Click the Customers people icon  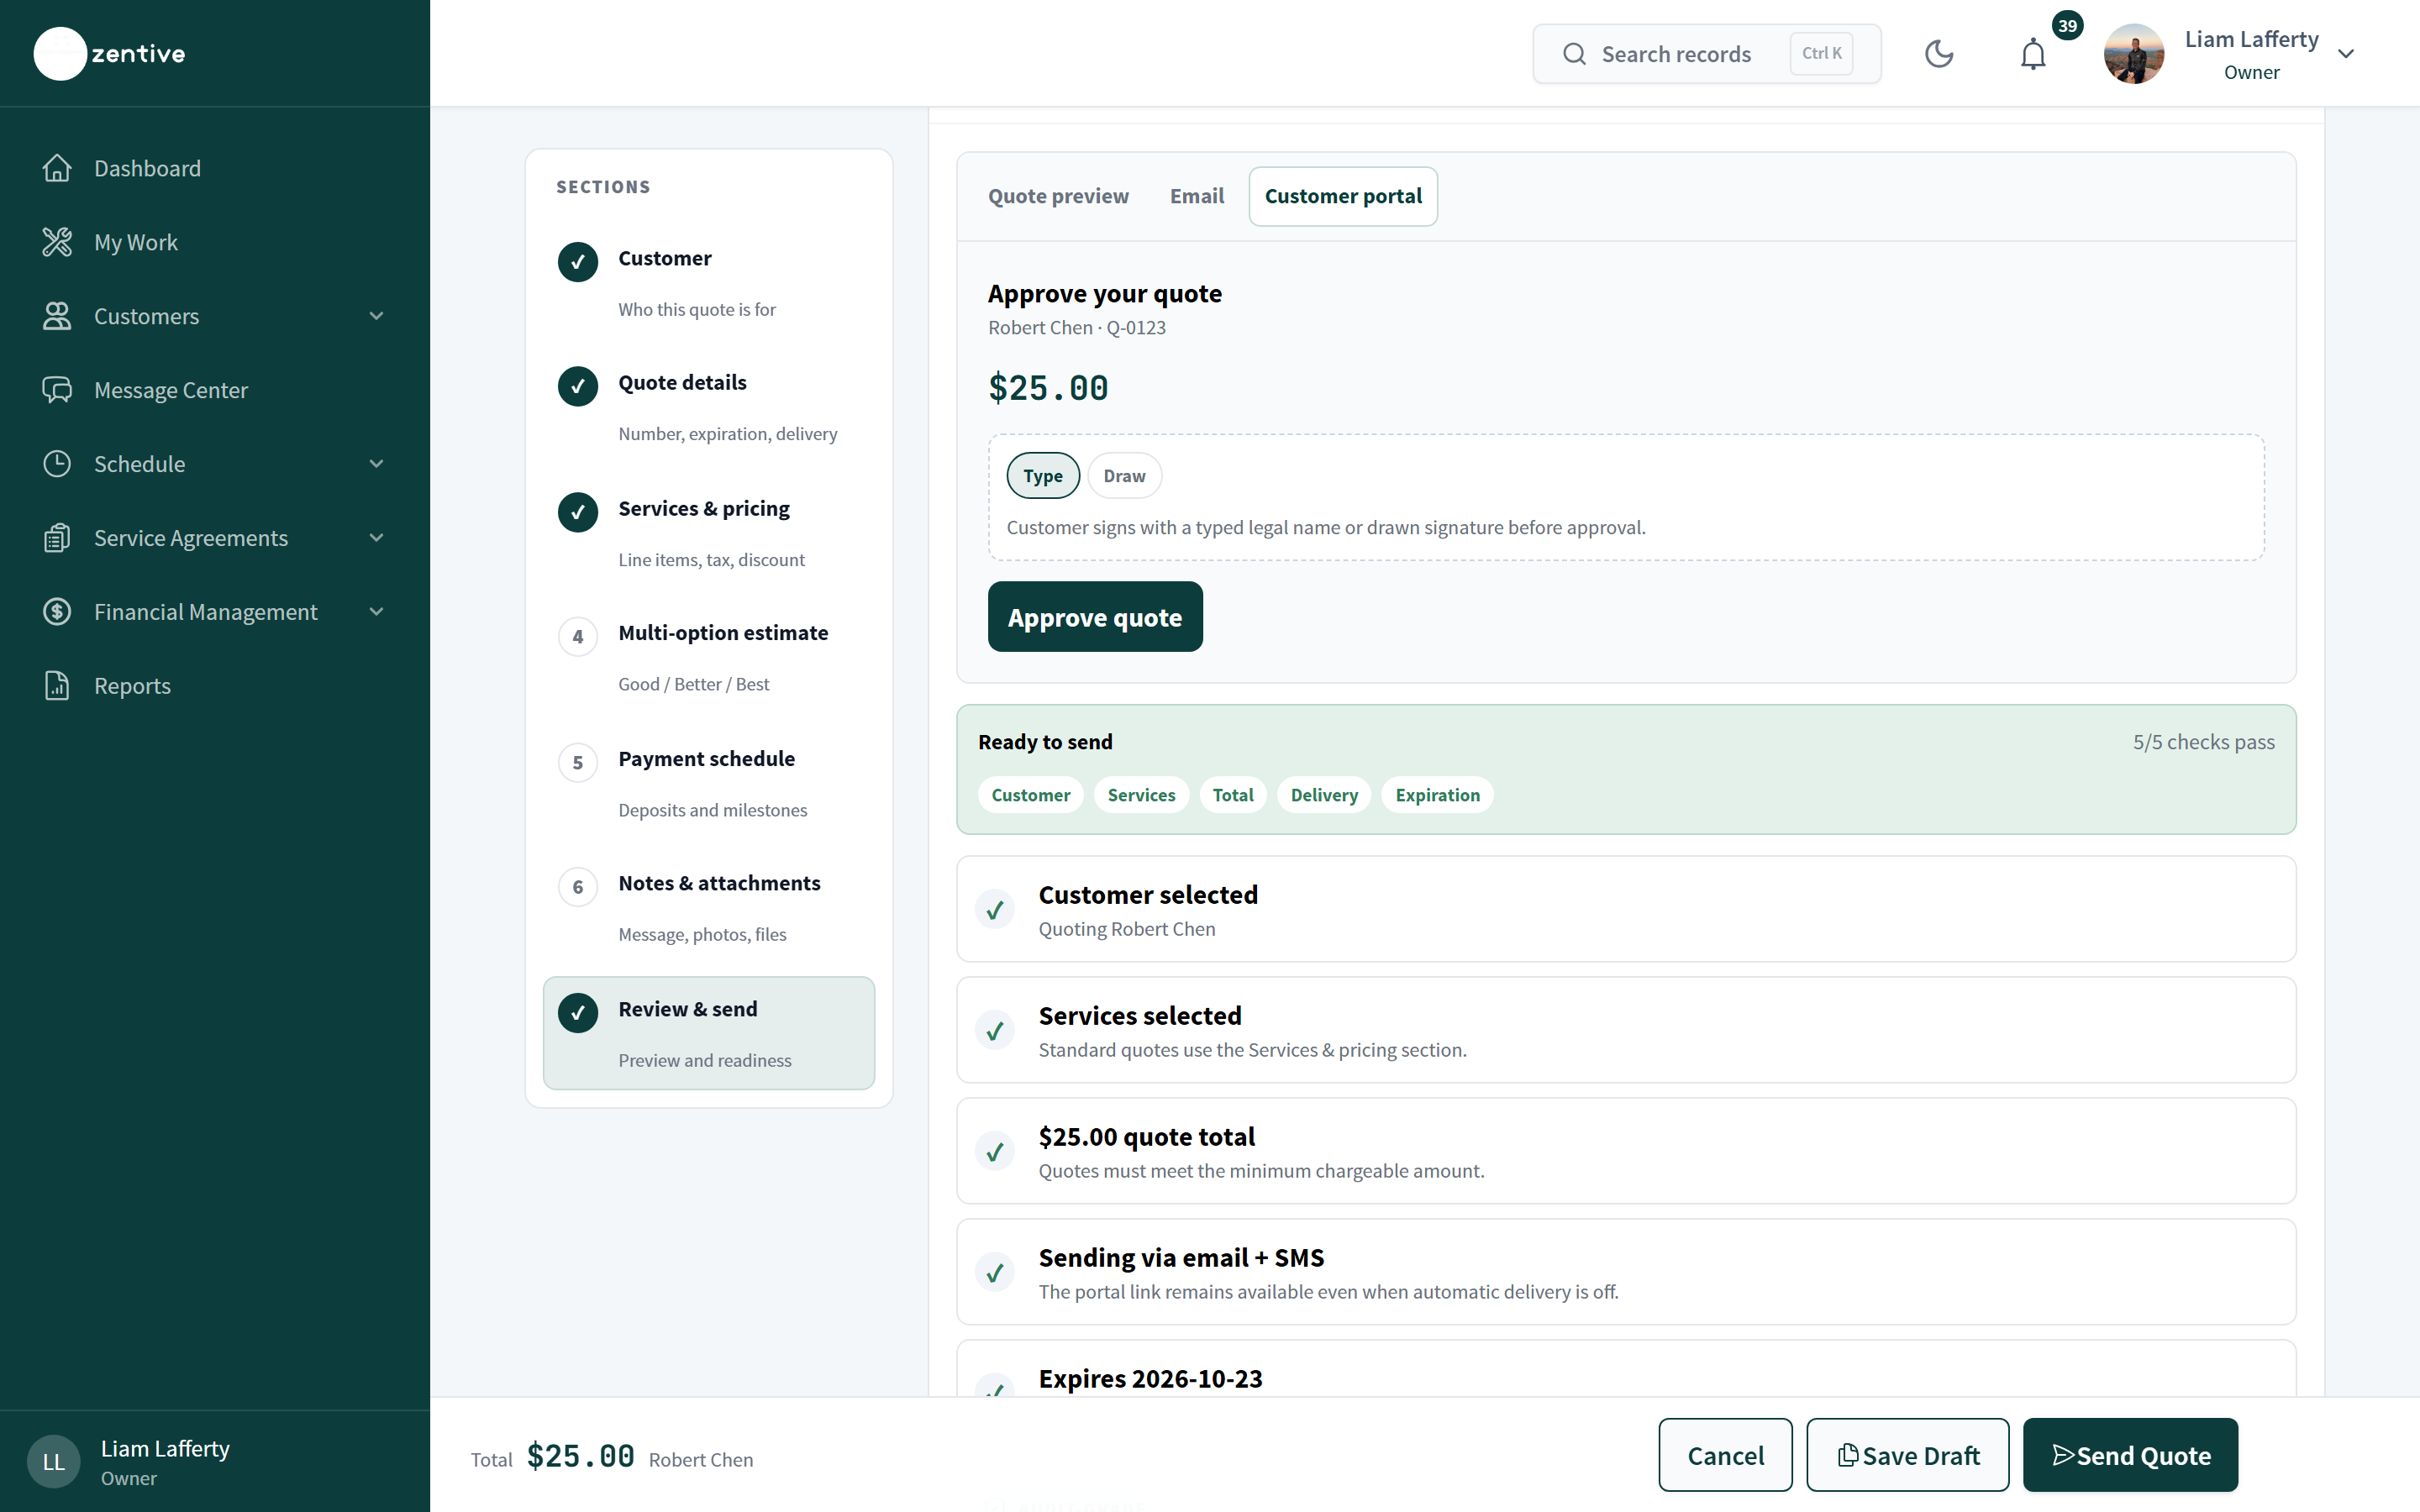(x=57, y=316)
